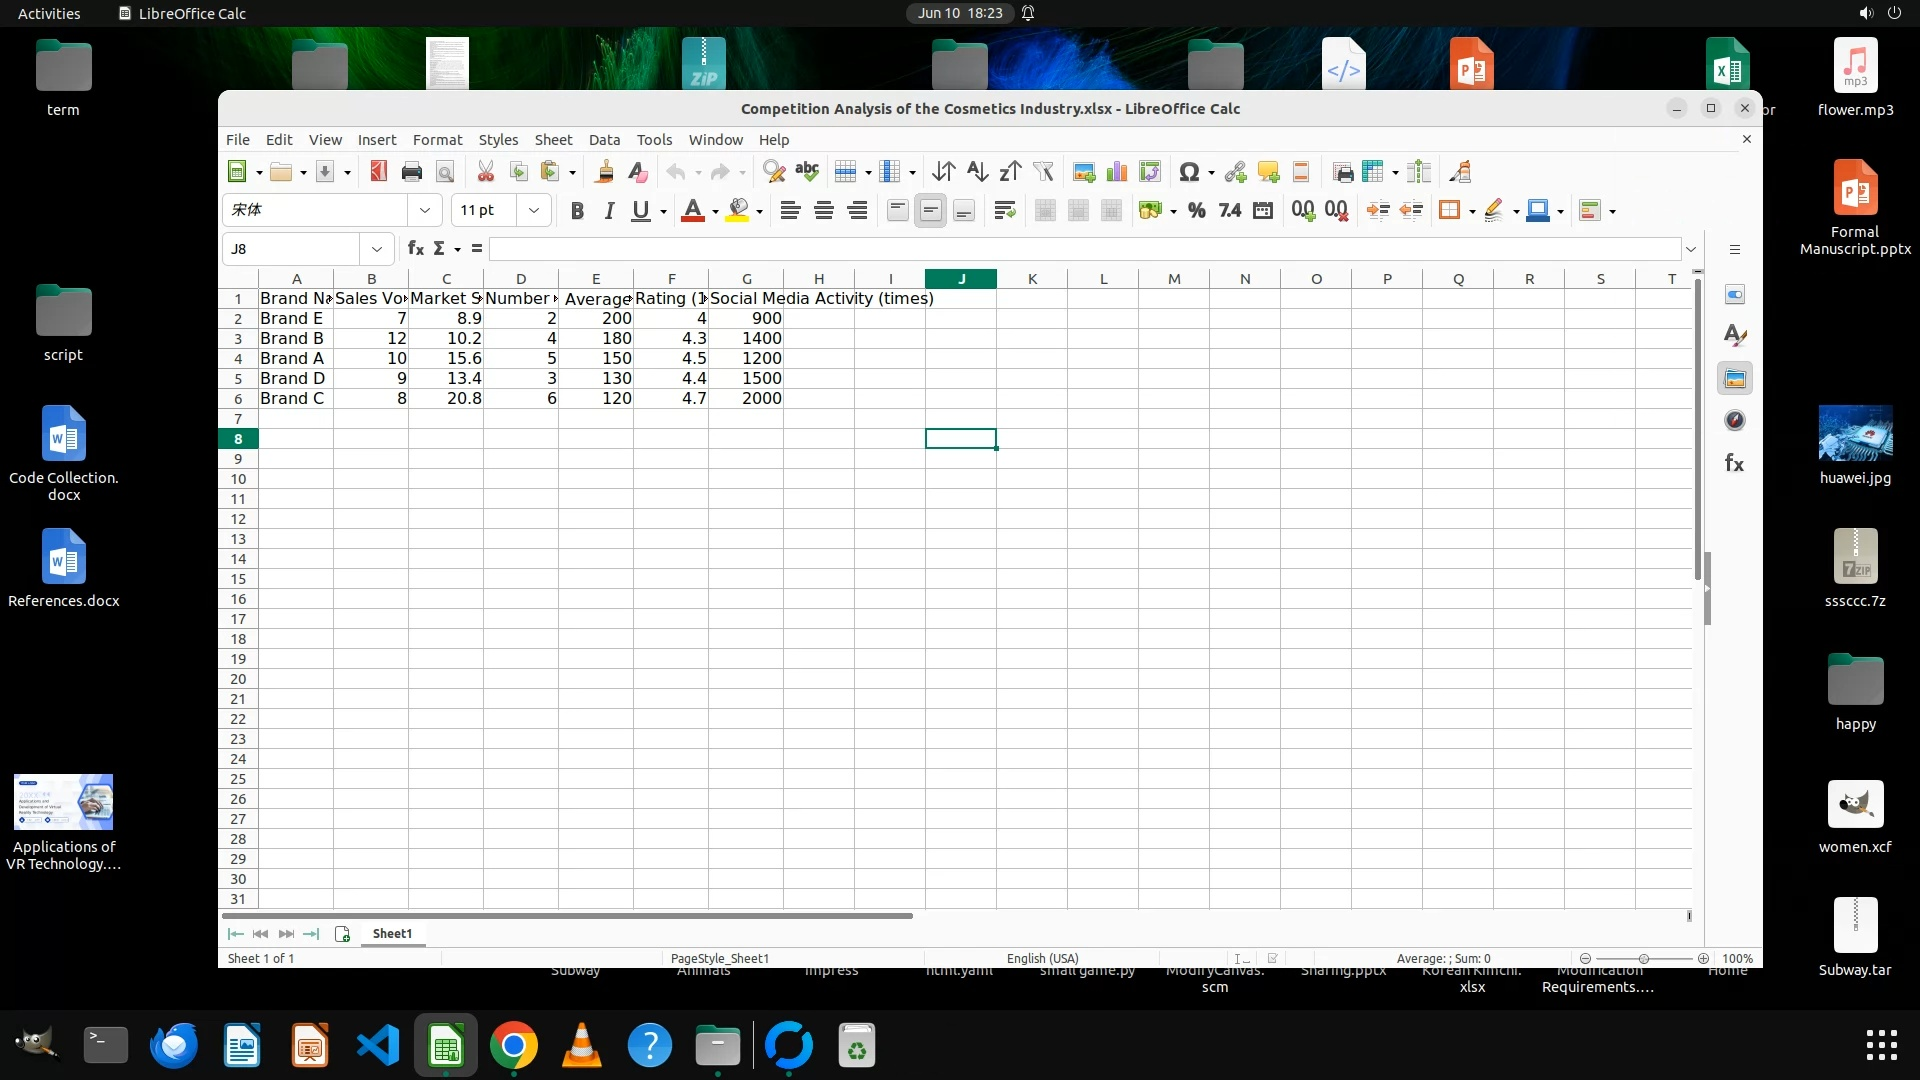Click the English (USA) language status field
This screenshot has width=1920, height=1080.
tap(1042, 958)
